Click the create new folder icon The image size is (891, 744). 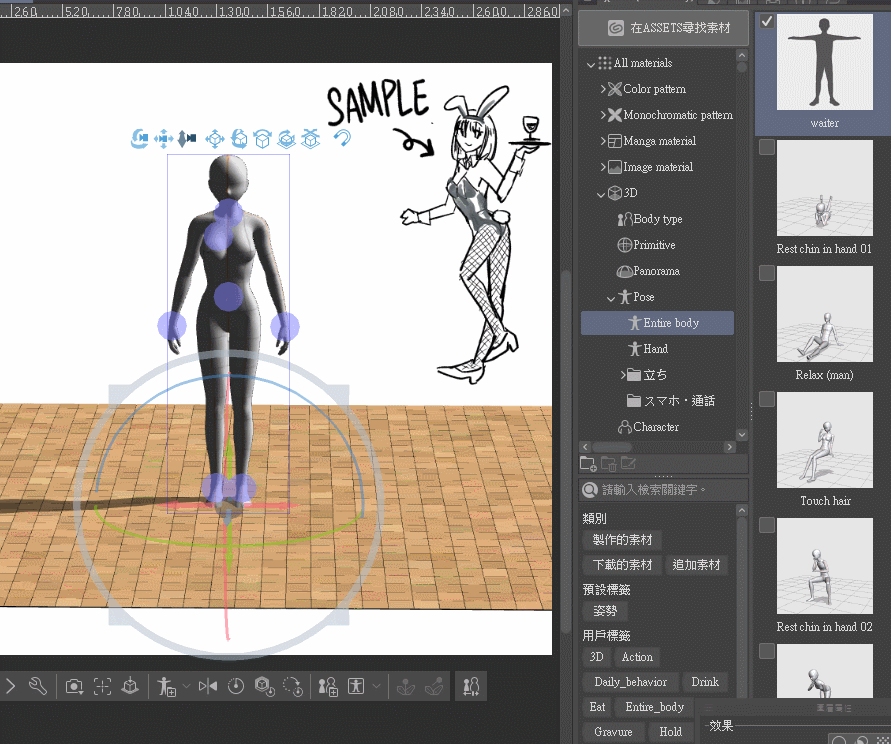pos(588,464)
